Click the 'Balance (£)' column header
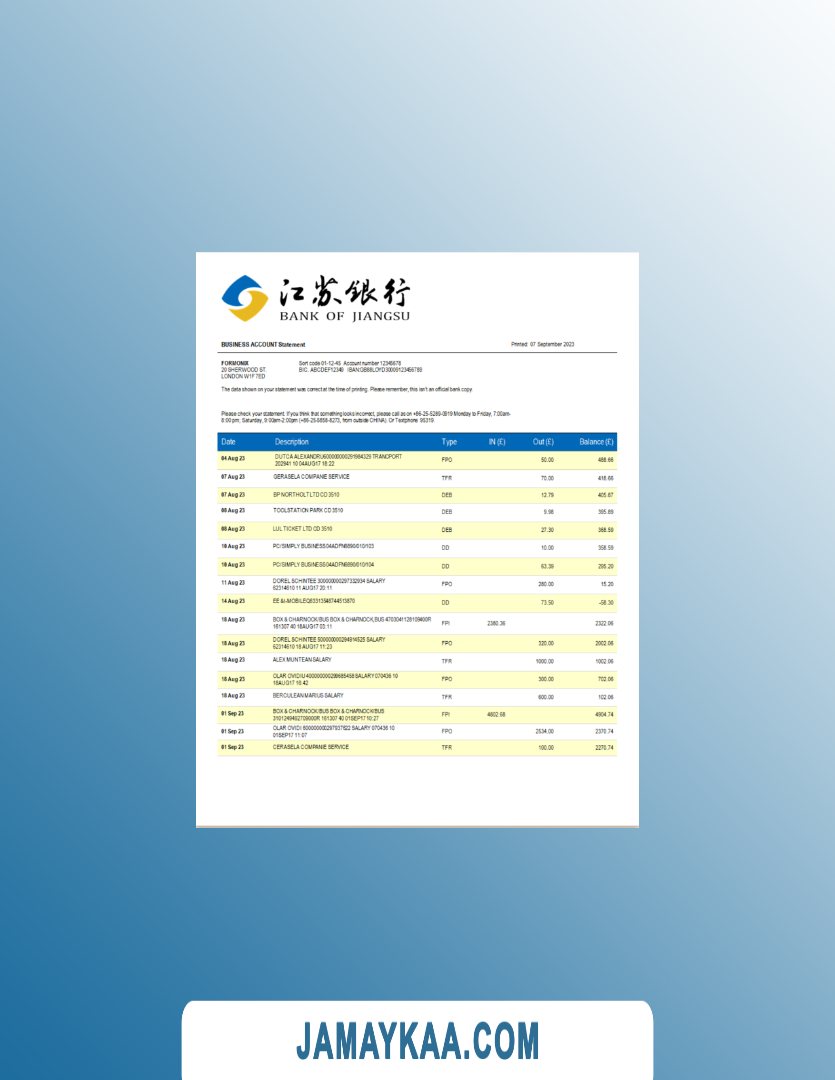The width and height of the screenshot is (835, 1080). pos(596,442)
